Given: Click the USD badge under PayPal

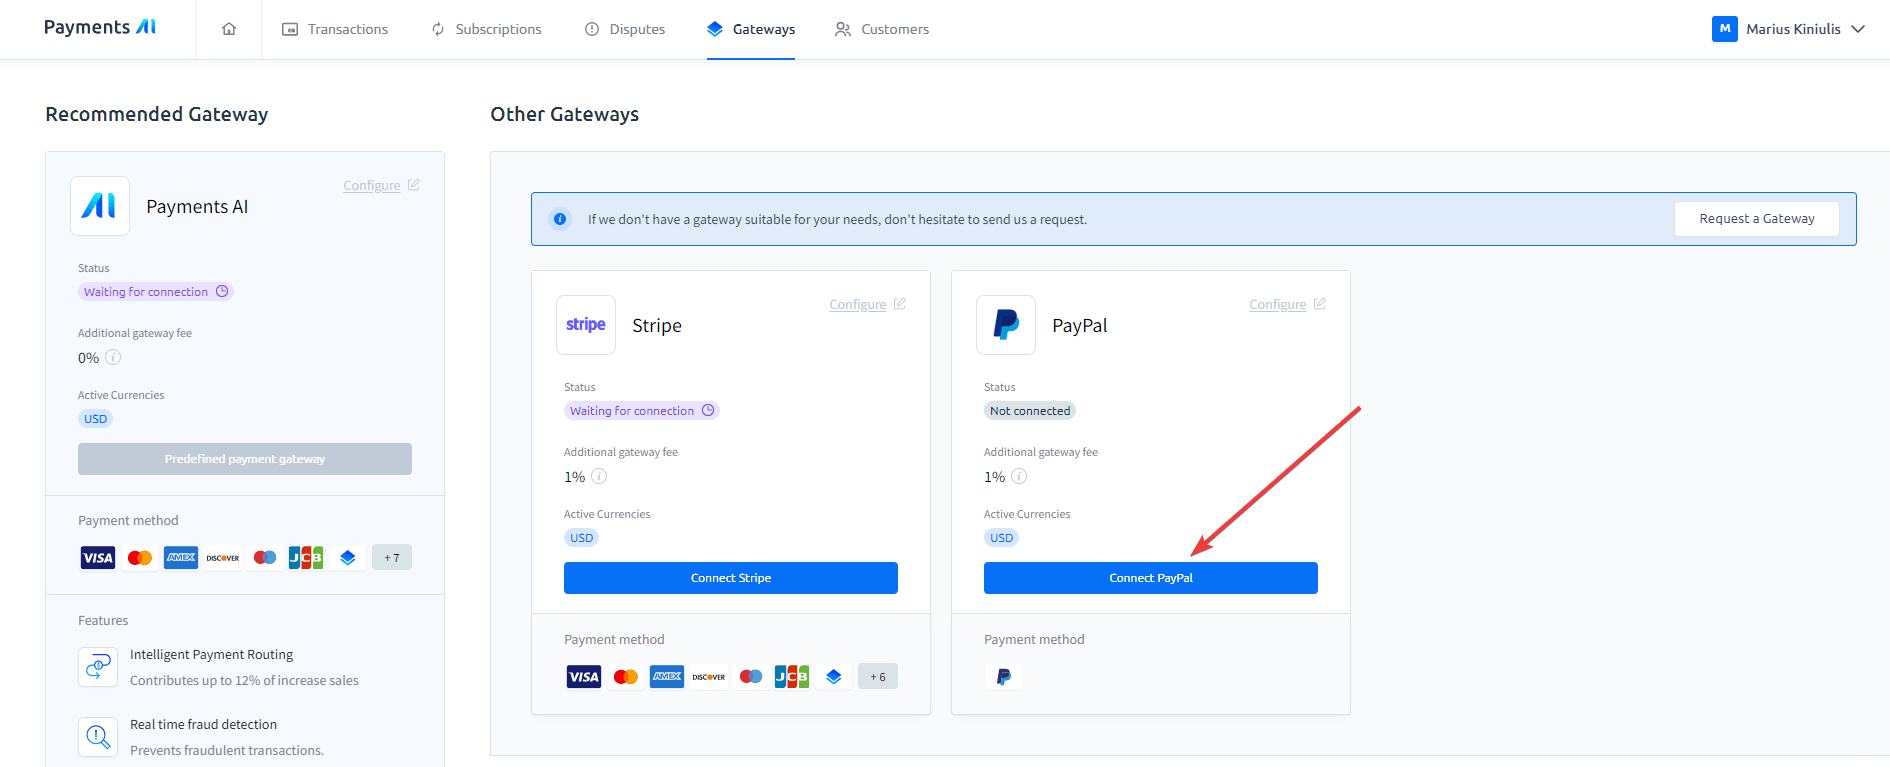Looking at the screenshot, I should point(1002,538).
